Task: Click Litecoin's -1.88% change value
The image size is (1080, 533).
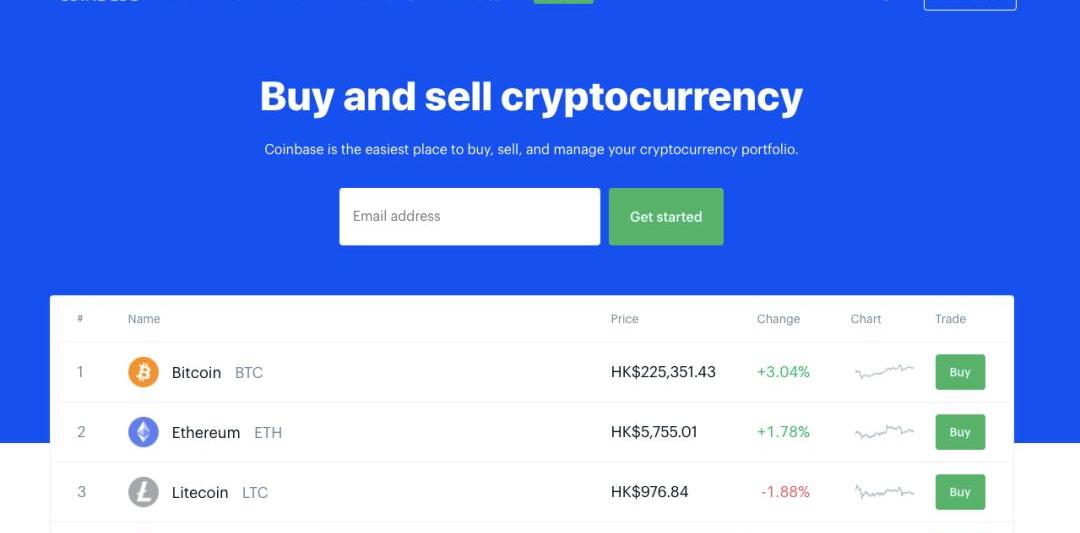Action: [x=785, y=492]
